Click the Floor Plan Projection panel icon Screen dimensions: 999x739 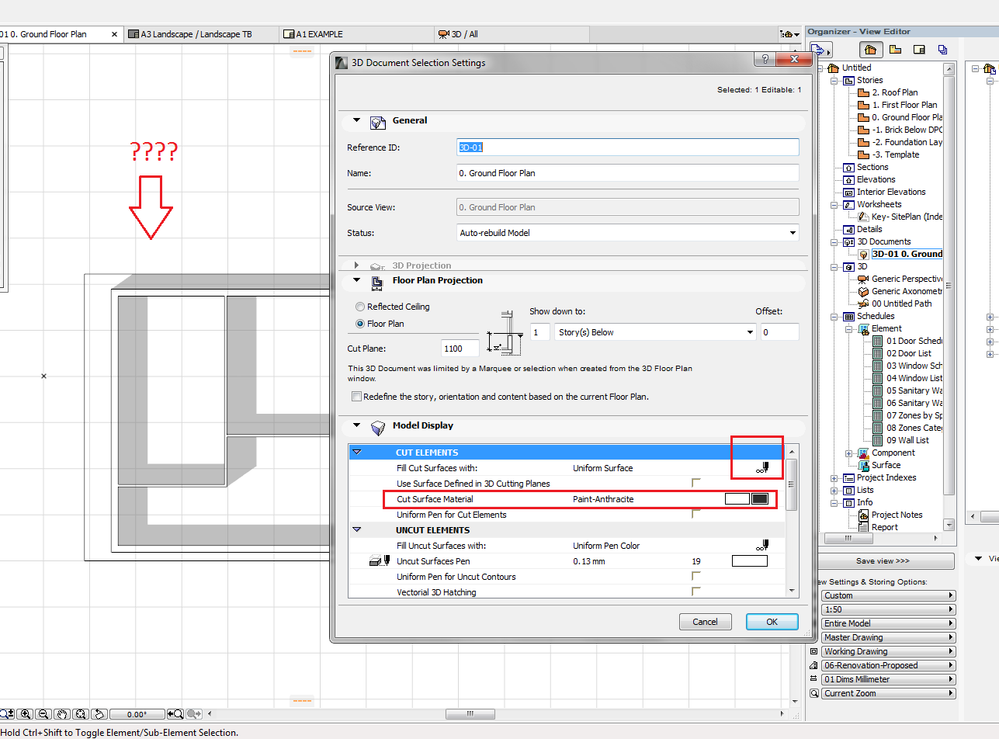[377, 282]
